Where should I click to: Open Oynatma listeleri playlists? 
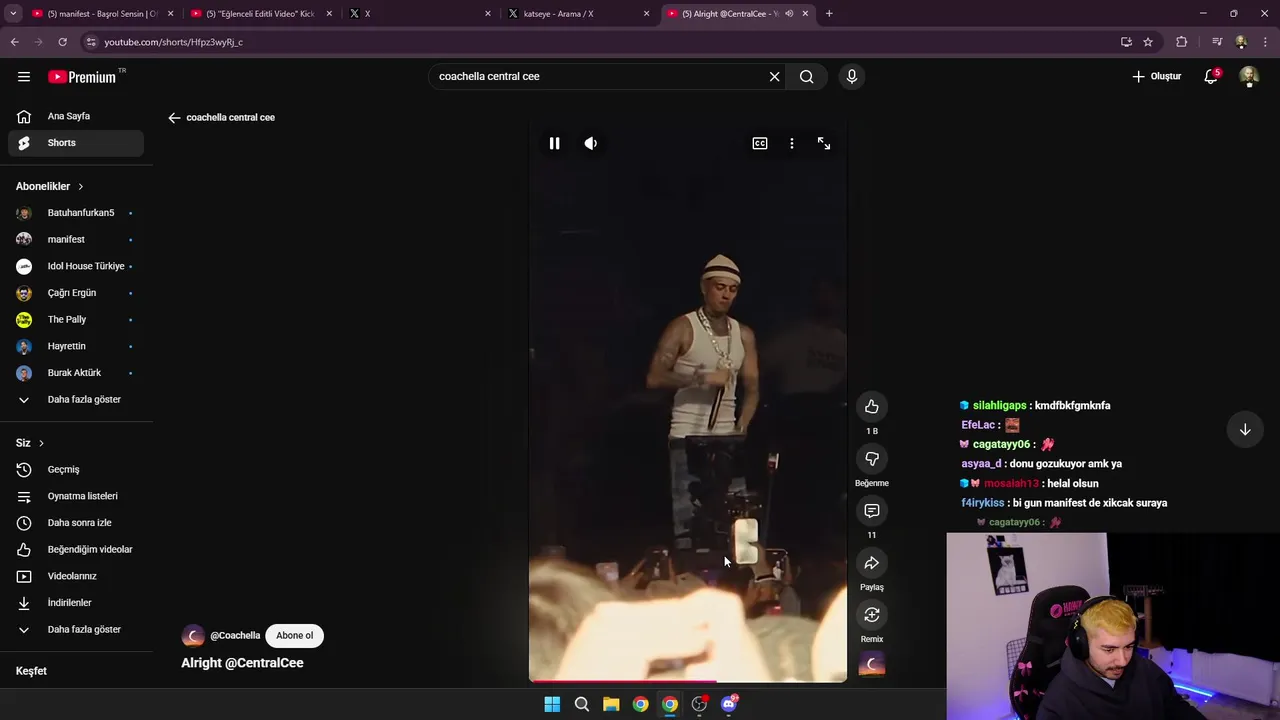[76, 496]
